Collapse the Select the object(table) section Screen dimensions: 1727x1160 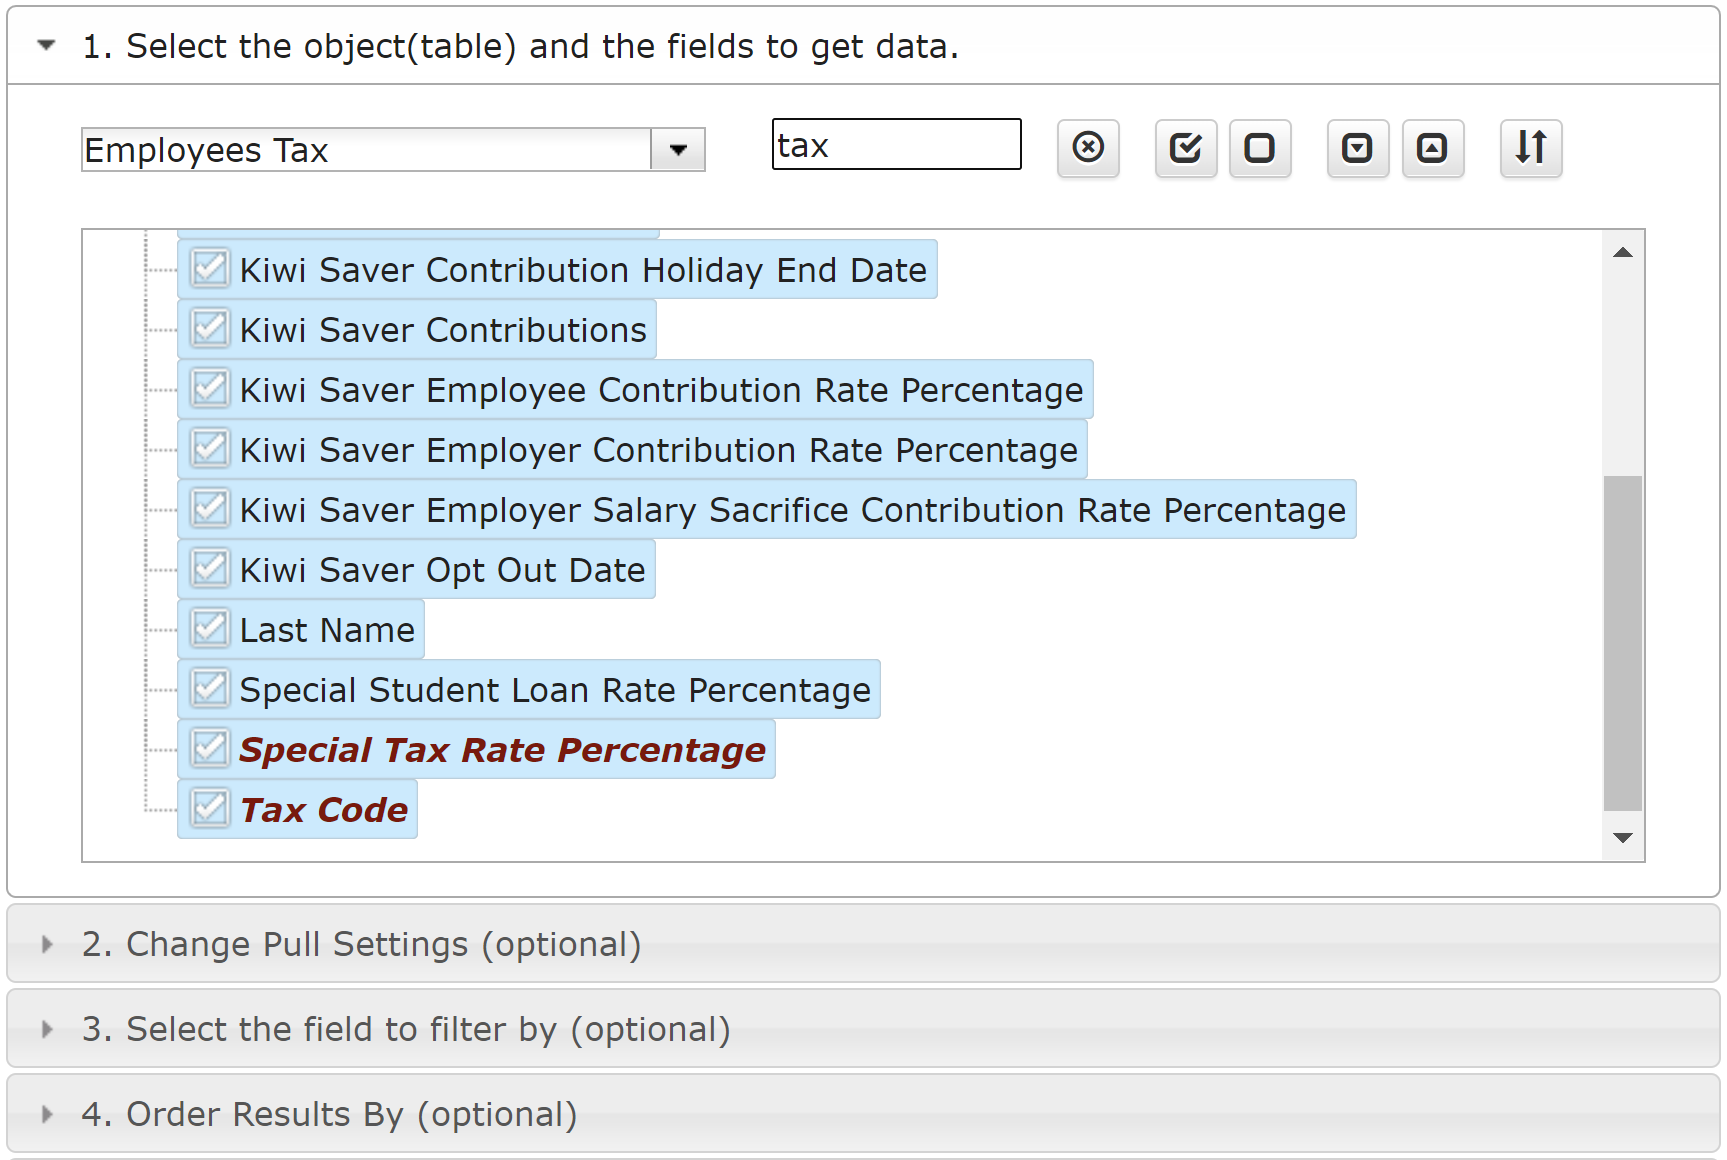pos(46,46)
